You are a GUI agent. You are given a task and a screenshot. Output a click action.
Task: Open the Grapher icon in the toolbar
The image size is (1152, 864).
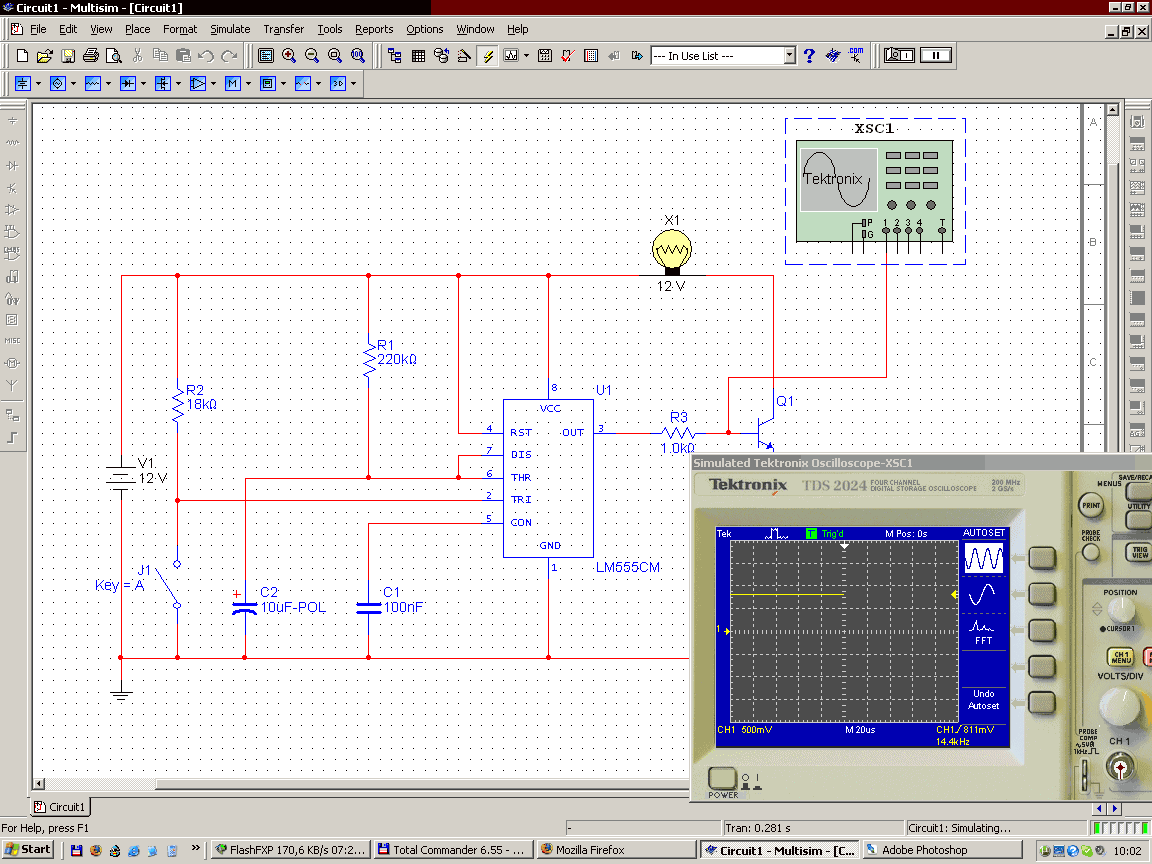pyautogui.click(x=511, y=56)
